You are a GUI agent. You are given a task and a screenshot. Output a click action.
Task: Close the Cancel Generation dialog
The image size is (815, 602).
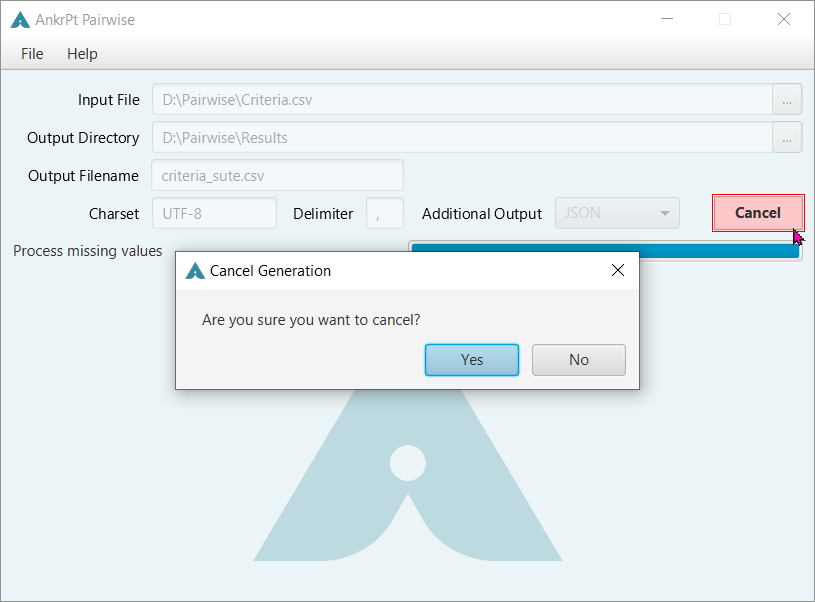pyautogui.click(x=618, y=270)
